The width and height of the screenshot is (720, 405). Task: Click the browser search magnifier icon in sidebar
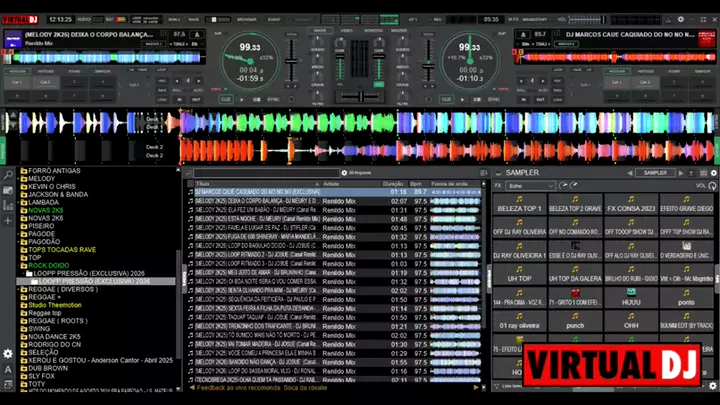8,174
